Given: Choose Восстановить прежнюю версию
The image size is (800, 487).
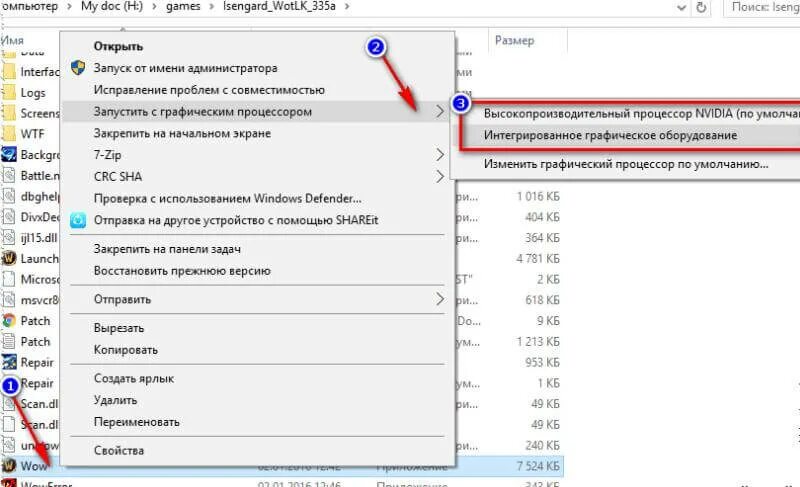Looking at the screenshot, I should (182, 271).
